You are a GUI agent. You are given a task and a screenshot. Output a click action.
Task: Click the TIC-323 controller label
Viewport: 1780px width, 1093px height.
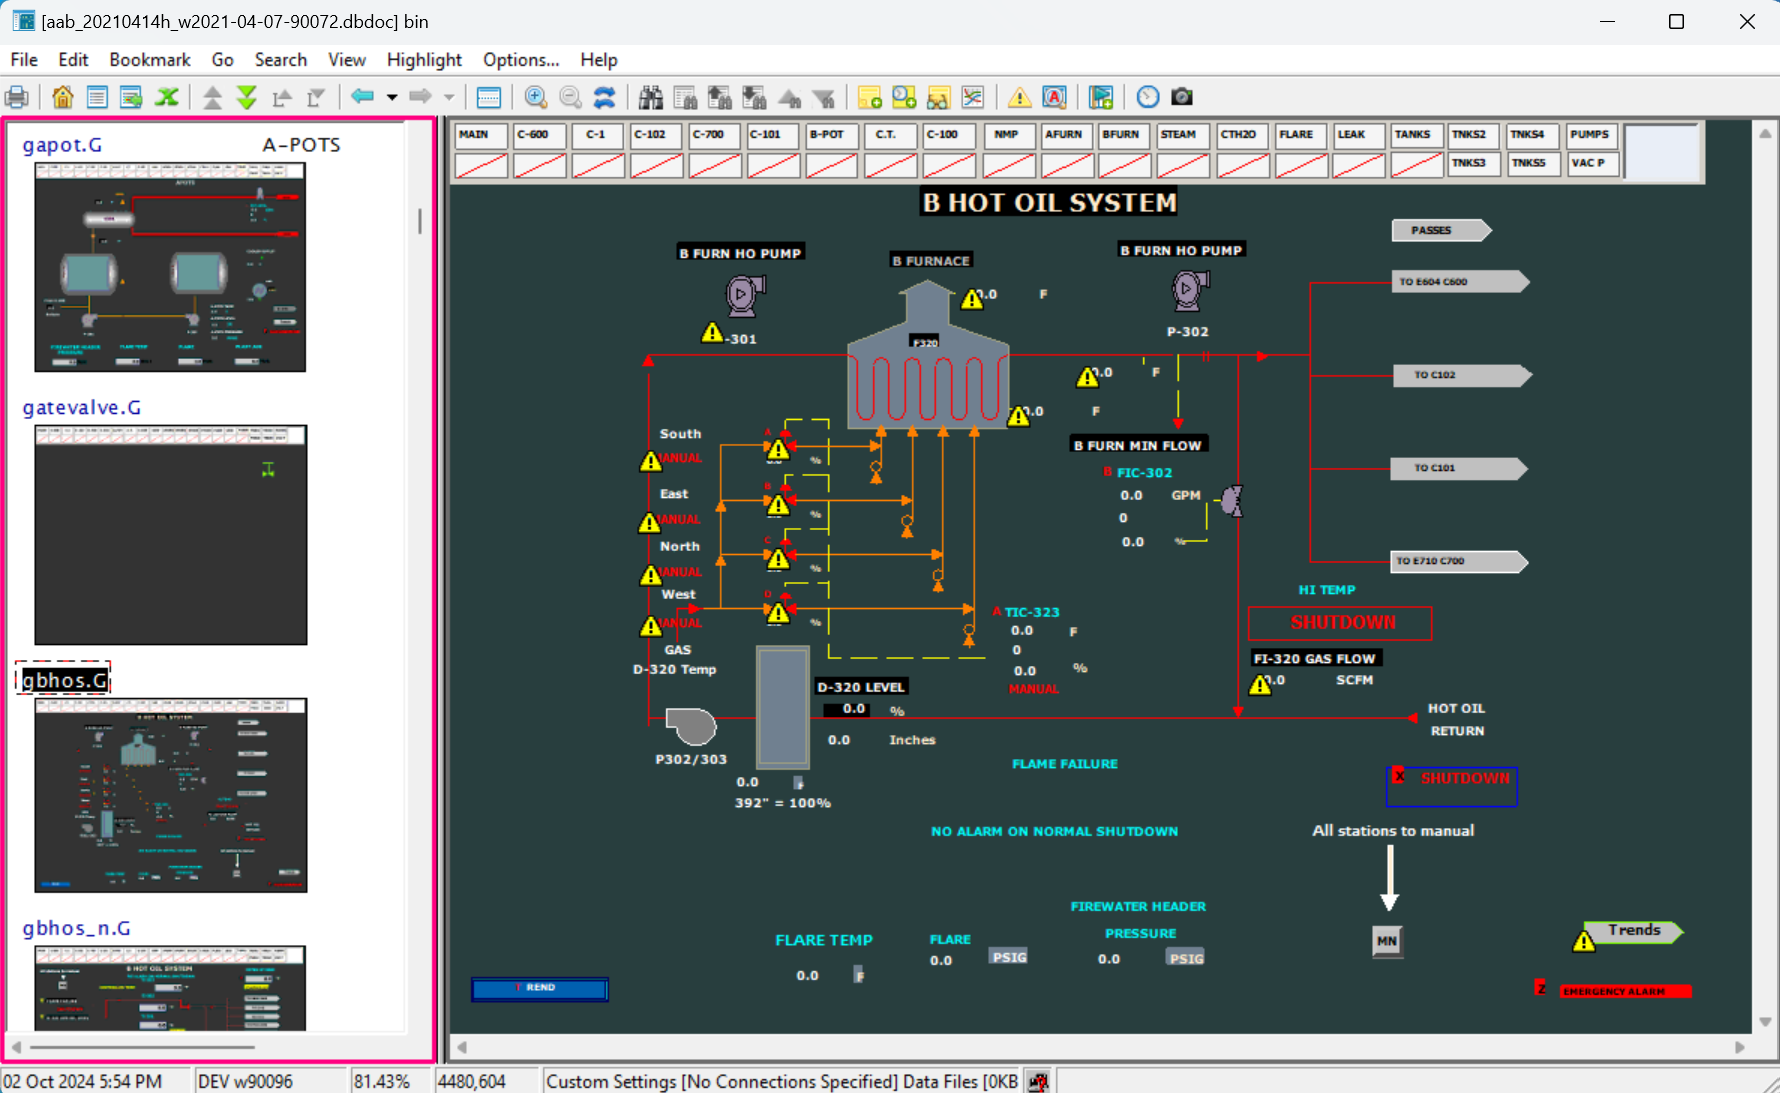(1032, 612)
